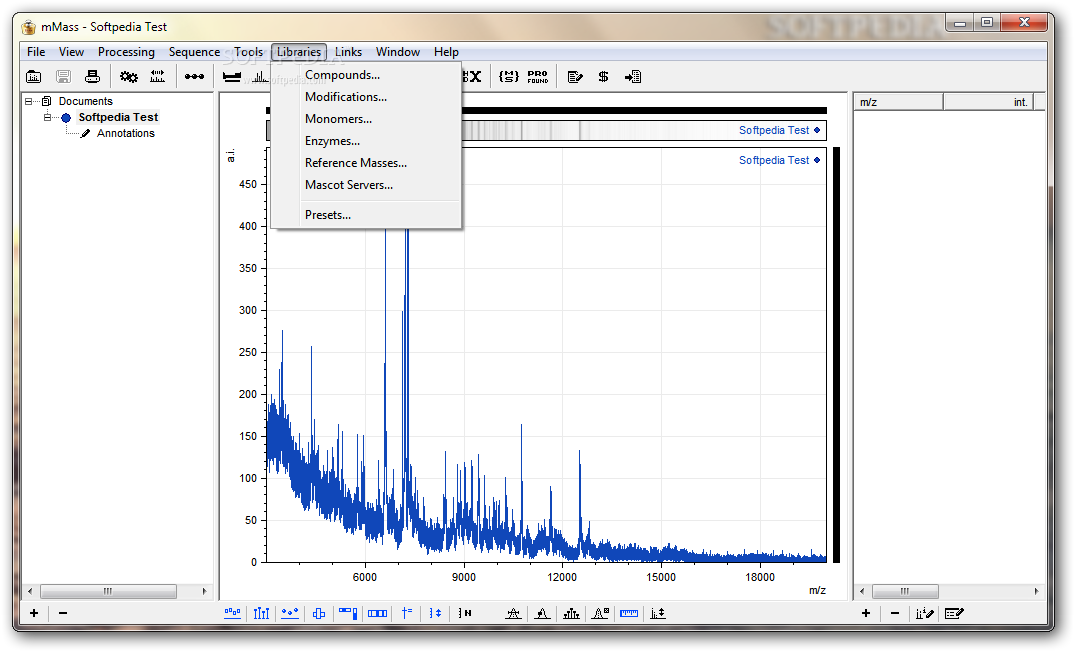This screenshot has height=652, width=1075.
Task: Open the View menu
Action: coord(71,52)
